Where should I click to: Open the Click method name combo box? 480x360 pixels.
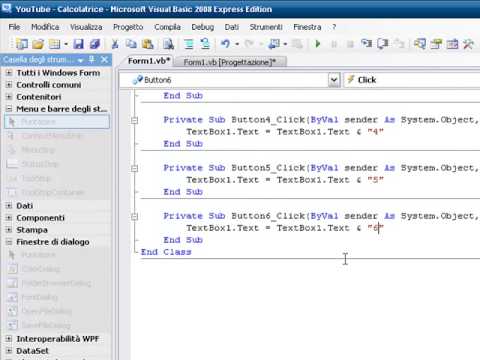coord(412,80)
